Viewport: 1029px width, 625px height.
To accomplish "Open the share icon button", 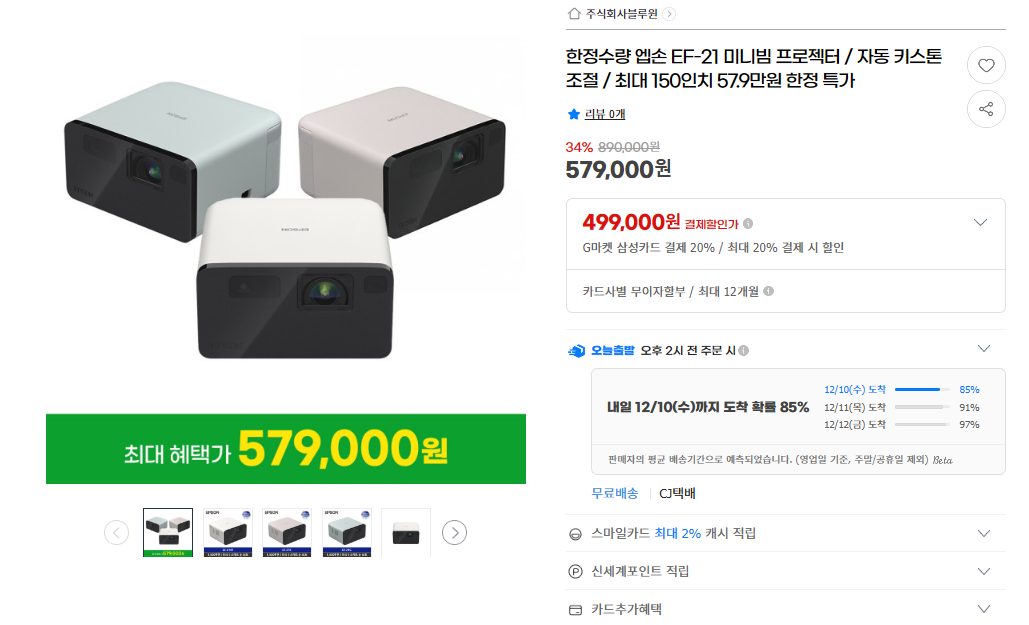I will [986, 109].
